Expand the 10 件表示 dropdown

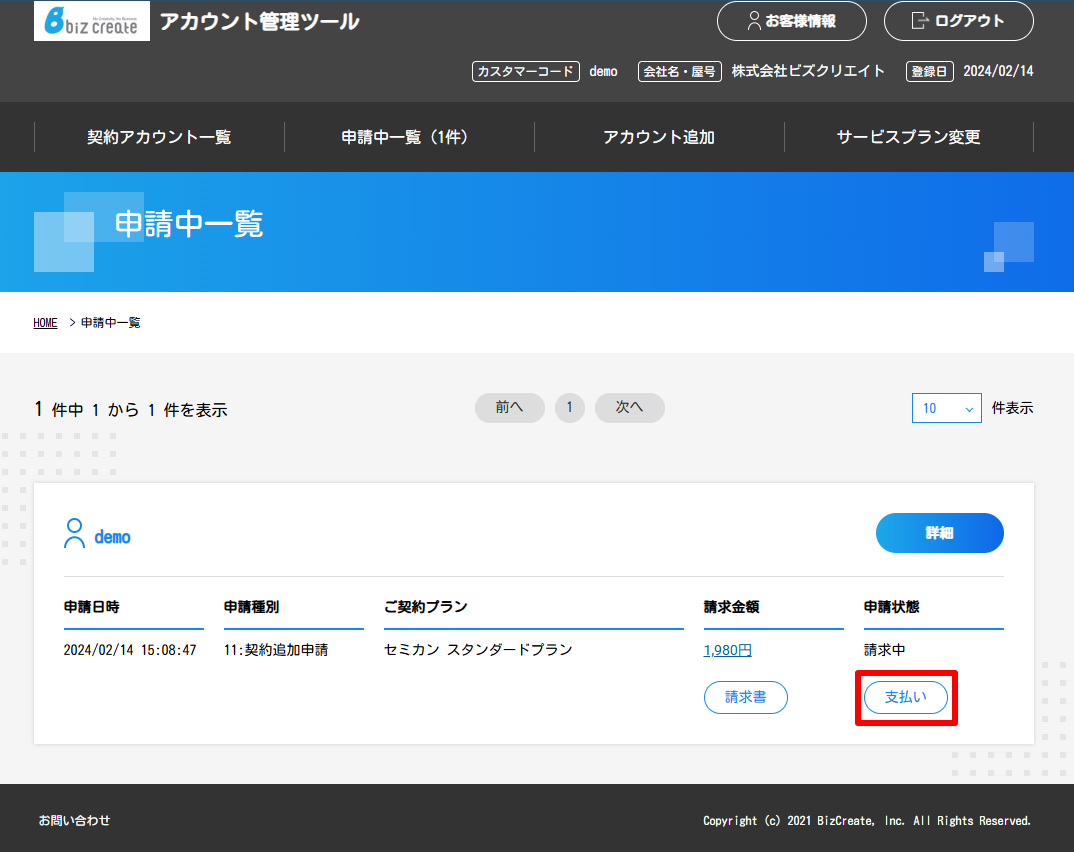[x=947, y=408]
